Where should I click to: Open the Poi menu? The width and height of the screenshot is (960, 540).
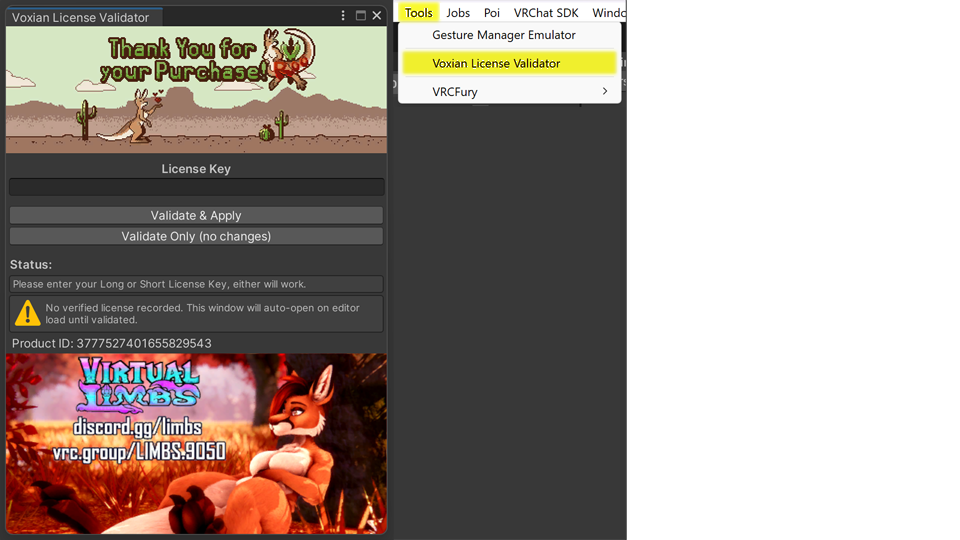point(492,13)
